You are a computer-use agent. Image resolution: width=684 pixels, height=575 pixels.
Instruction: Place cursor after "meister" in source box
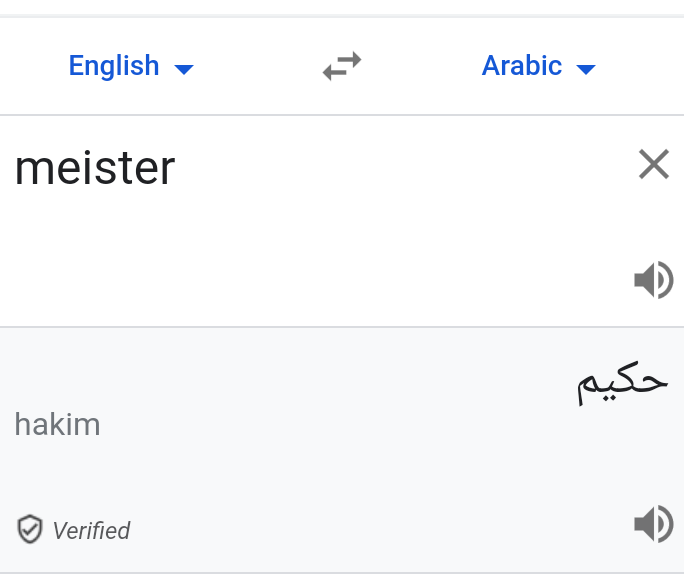[178, 168]
